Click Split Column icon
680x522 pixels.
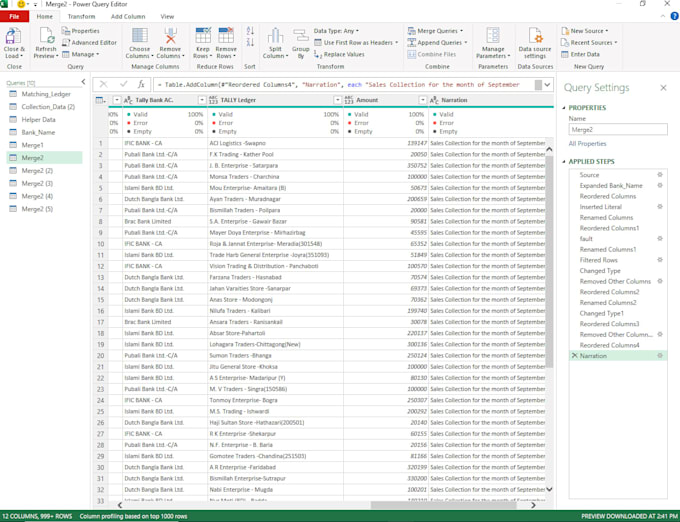275,36
